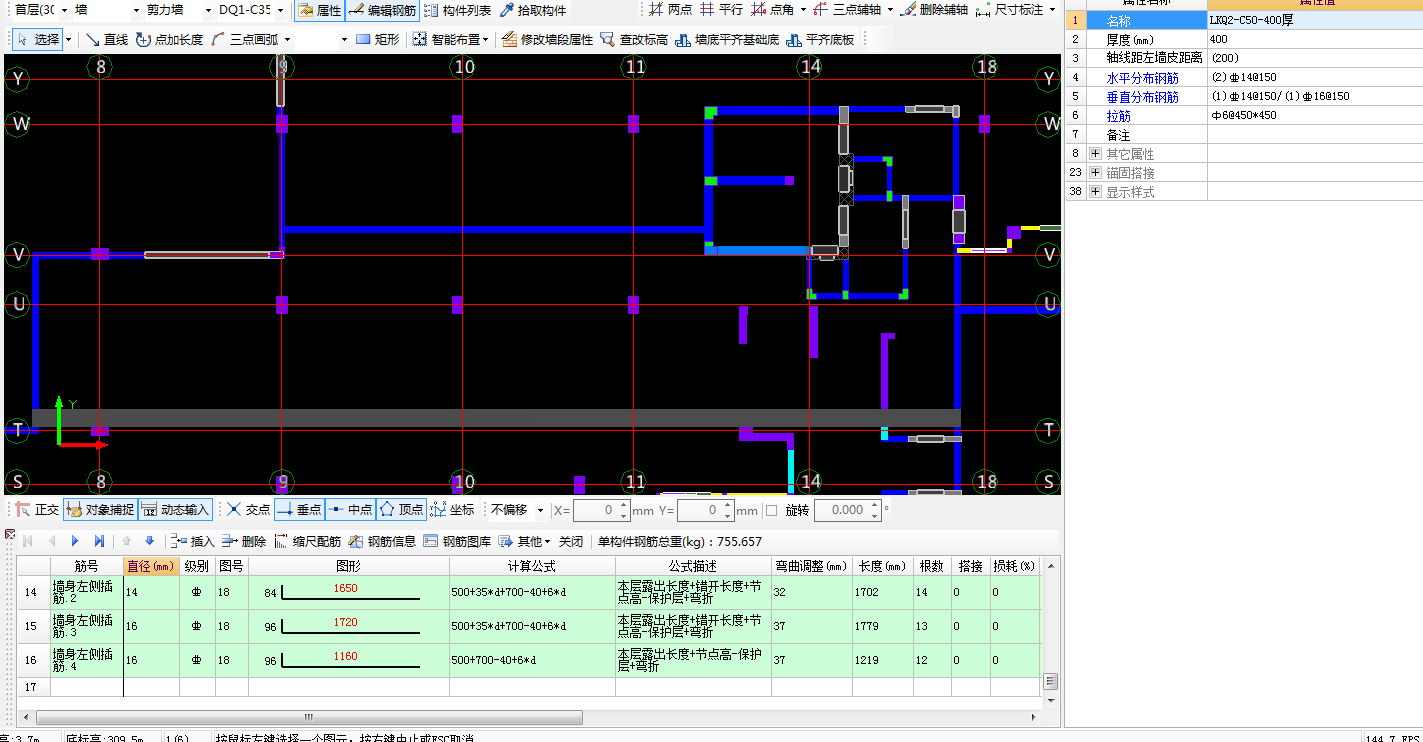Click the 计算公式 column header
Image resolution: width=1423 pixels, height=742 pixels.
coord(532,566)
